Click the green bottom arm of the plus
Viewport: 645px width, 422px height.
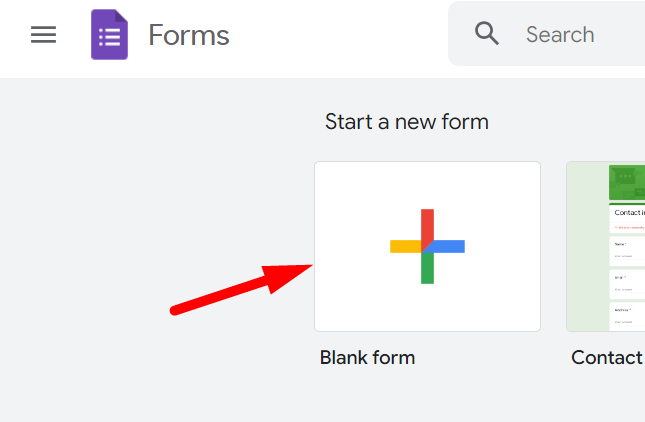click(x=427, y=270)
